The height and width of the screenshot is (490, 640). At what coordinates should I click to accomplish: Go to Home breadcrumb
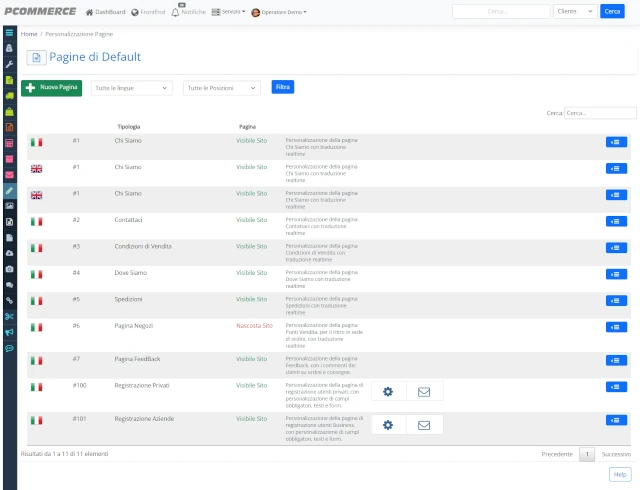click(29, 34)
